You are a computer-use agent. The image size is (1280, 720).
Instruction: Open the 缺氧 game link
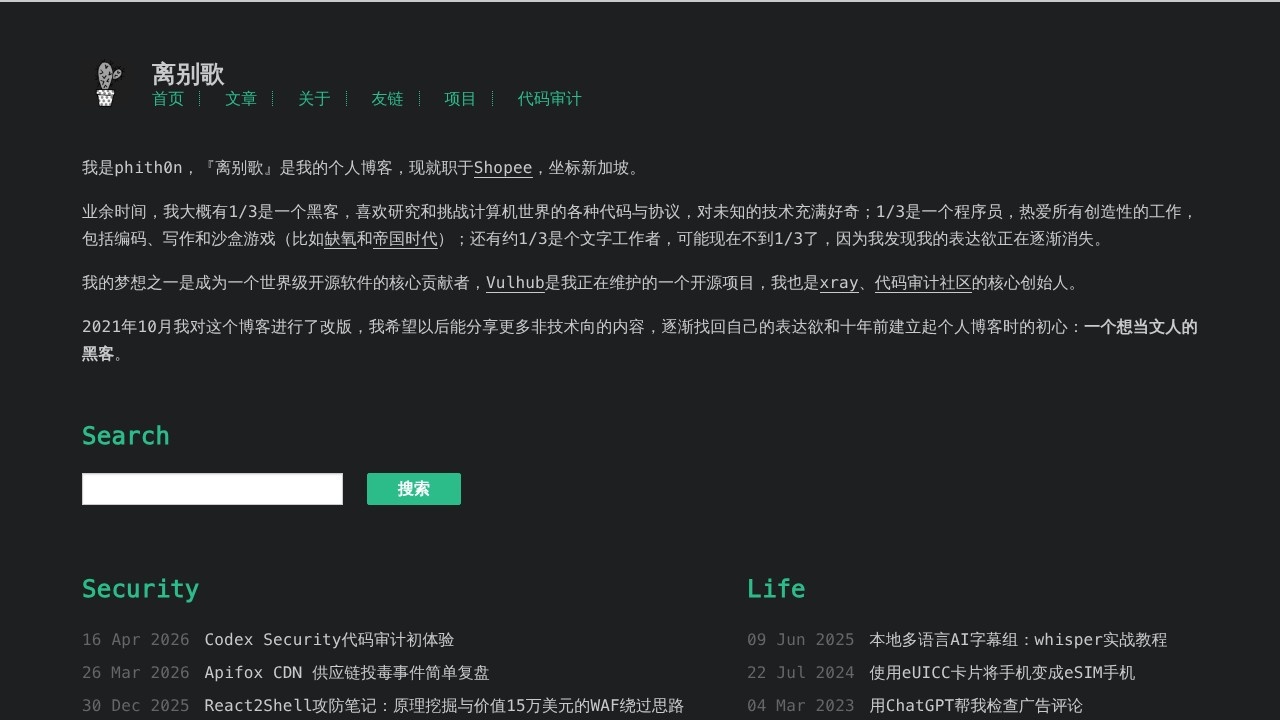point(340,239)
